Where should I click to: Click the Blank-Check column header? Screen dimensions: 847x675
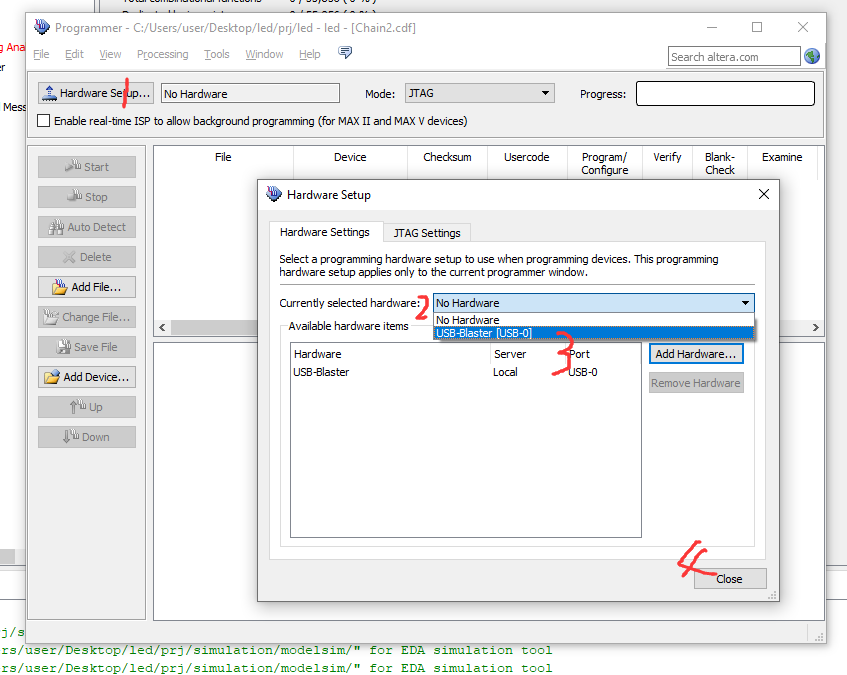point(720,163)
